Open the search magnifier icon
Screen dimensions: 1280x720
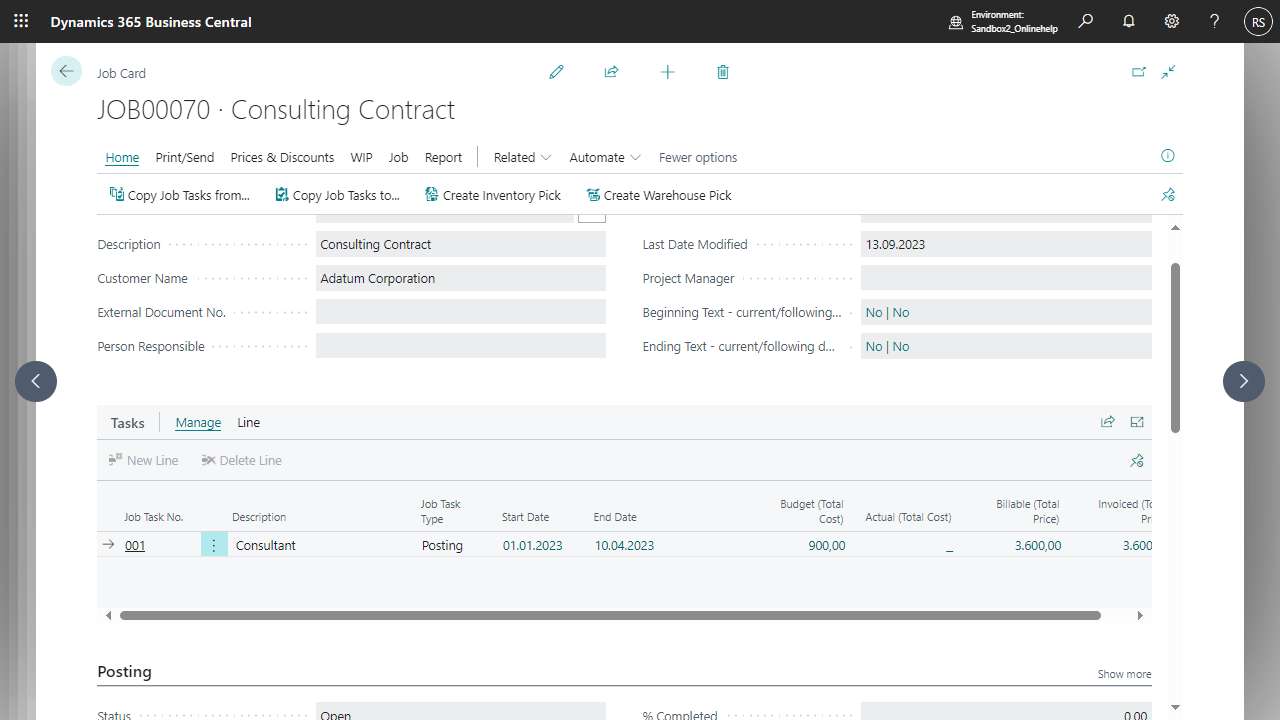click(1086, 21)
